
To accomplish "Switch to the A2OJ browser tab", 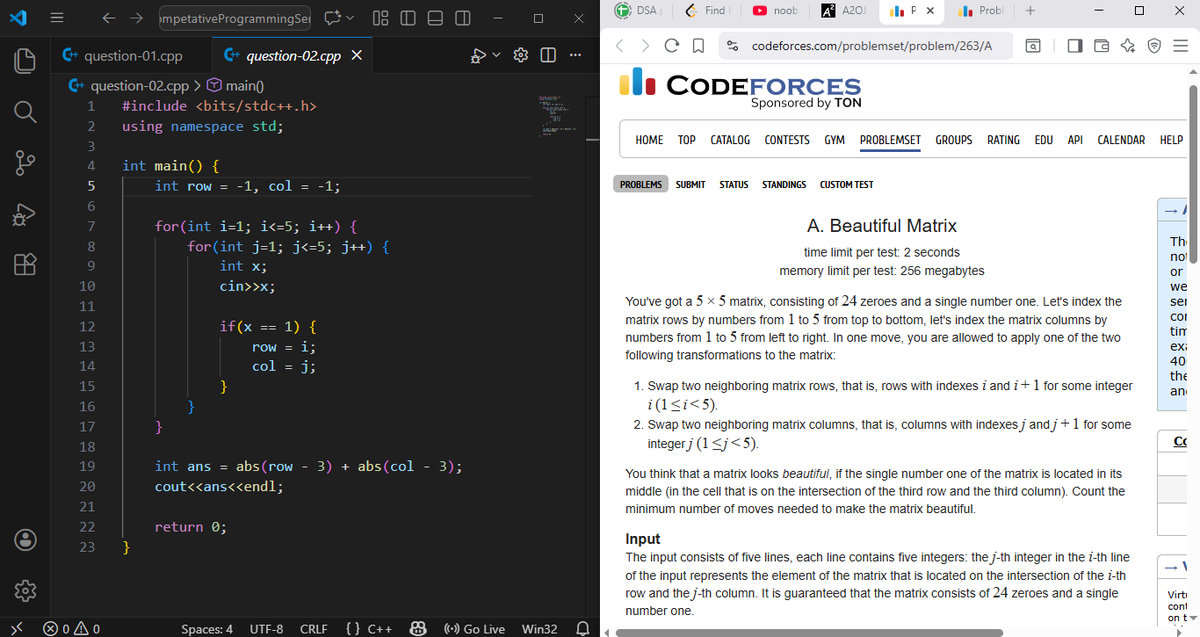I will tap(844, 11).
